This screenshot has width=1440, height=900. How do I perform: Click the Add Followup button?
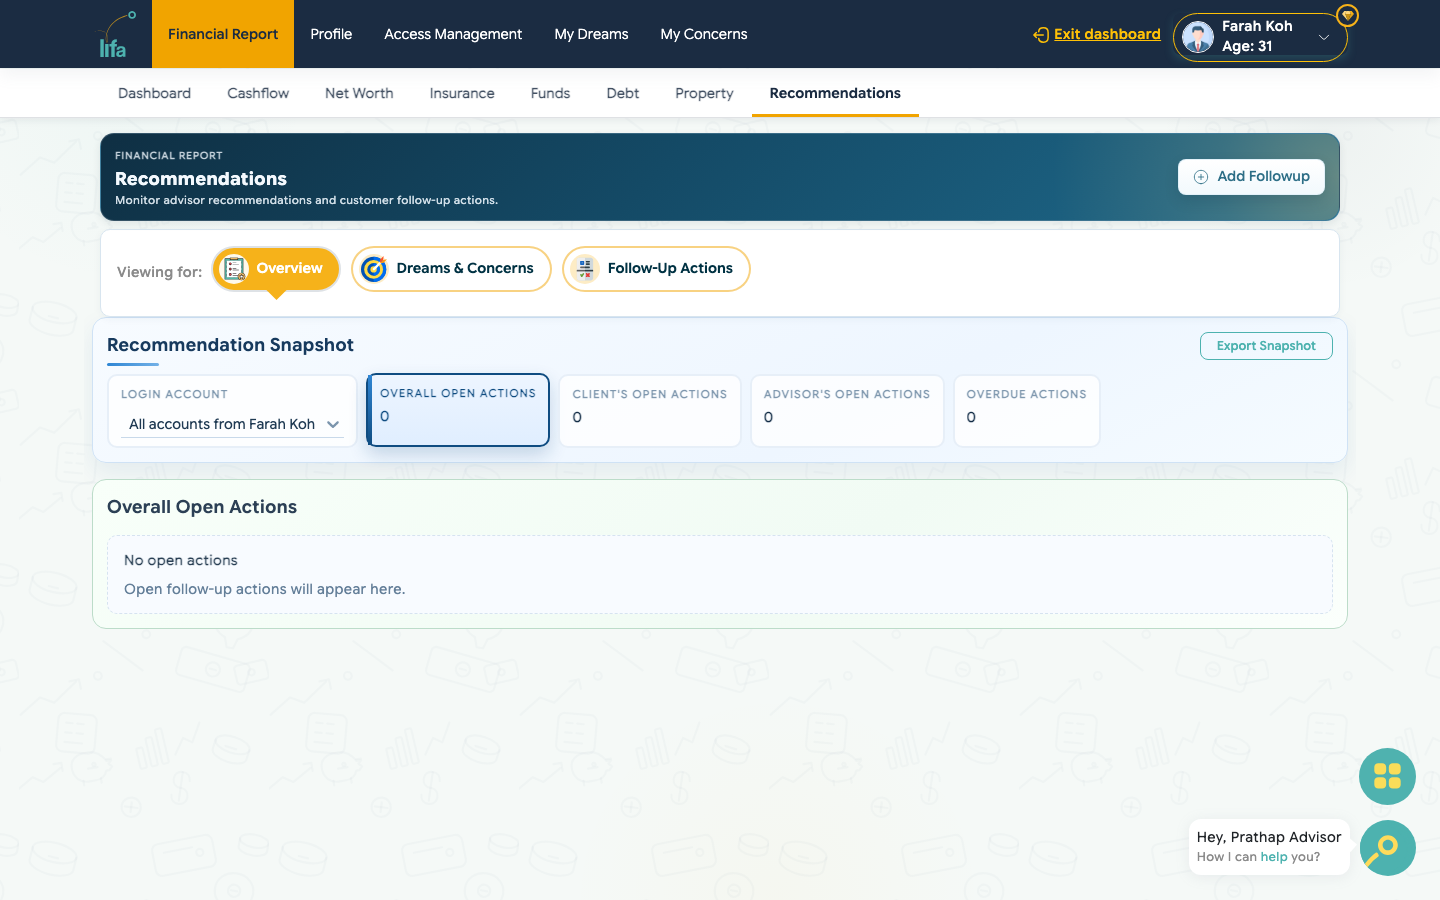[1251, 177]
